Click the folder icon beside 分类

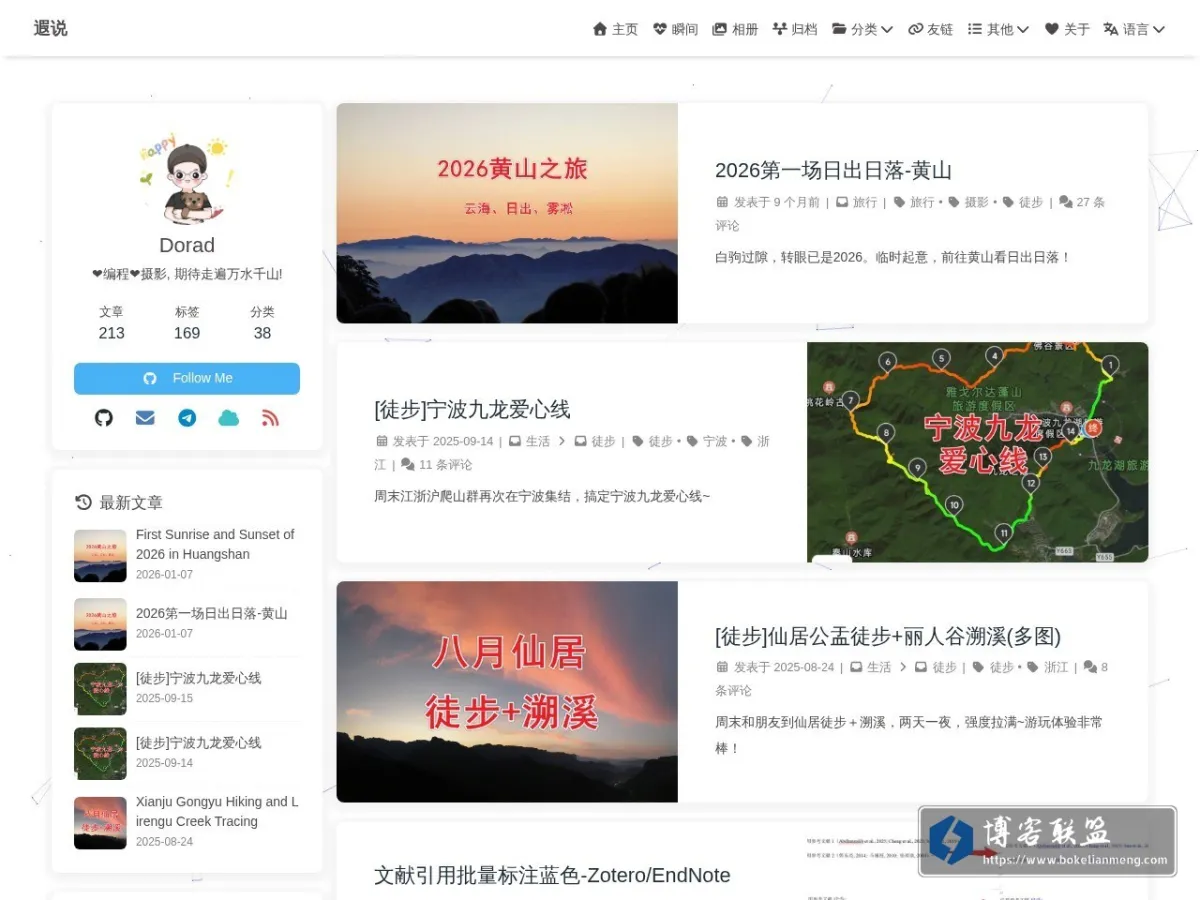839,29
